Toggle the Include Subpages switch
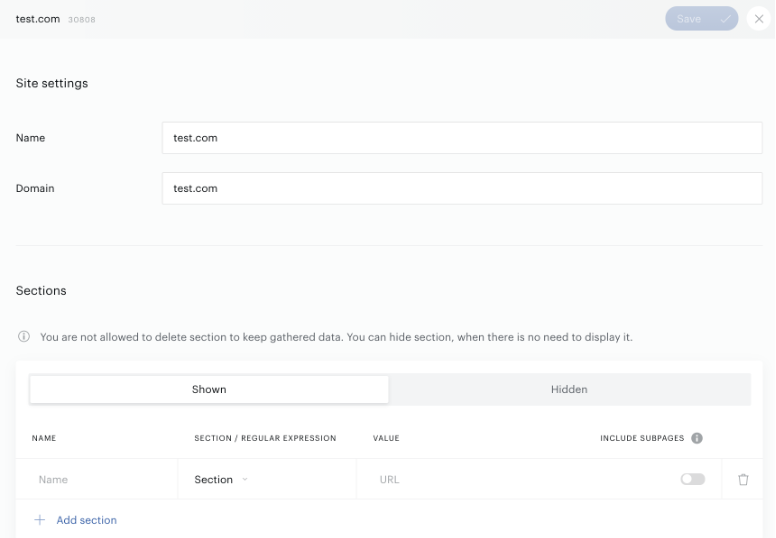The image size is (776, 538). pyautogui.click(x=692, y=479)
